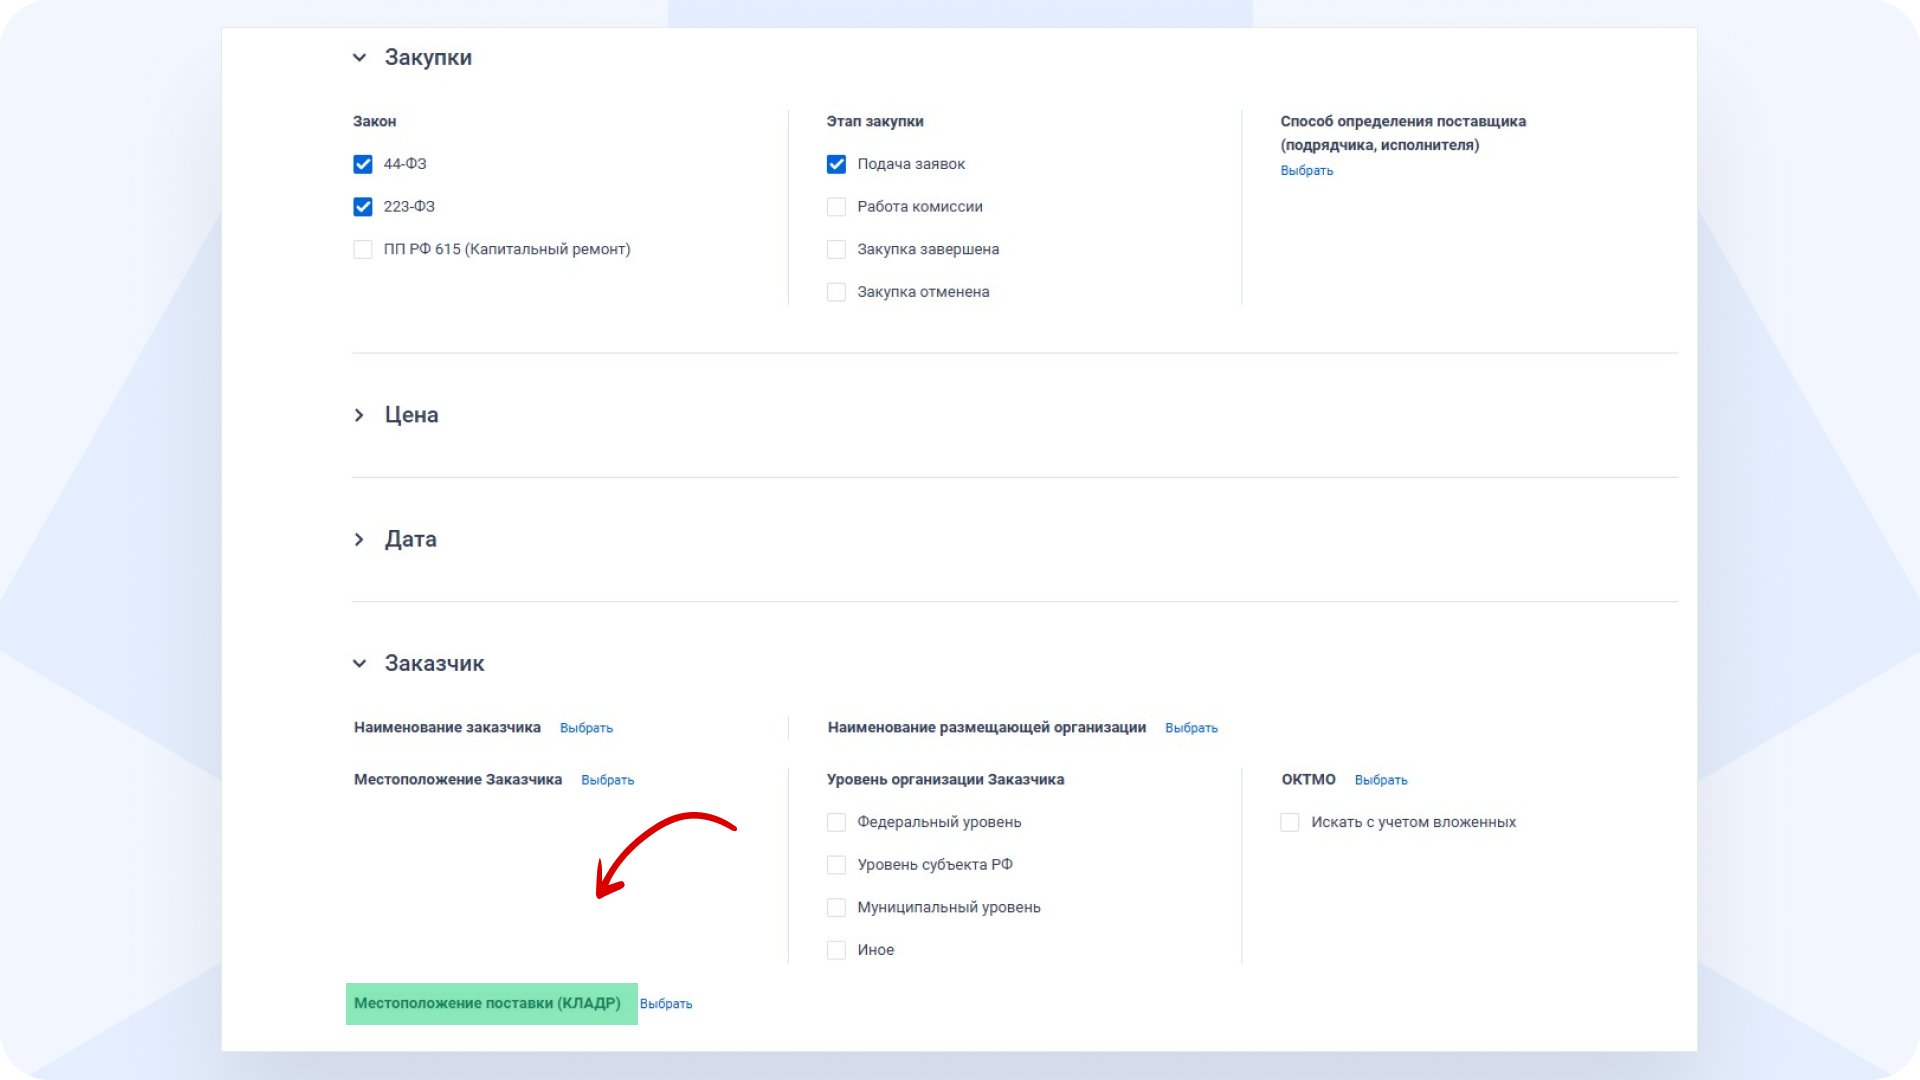Click the Закупки section heading

click(428, 58)
